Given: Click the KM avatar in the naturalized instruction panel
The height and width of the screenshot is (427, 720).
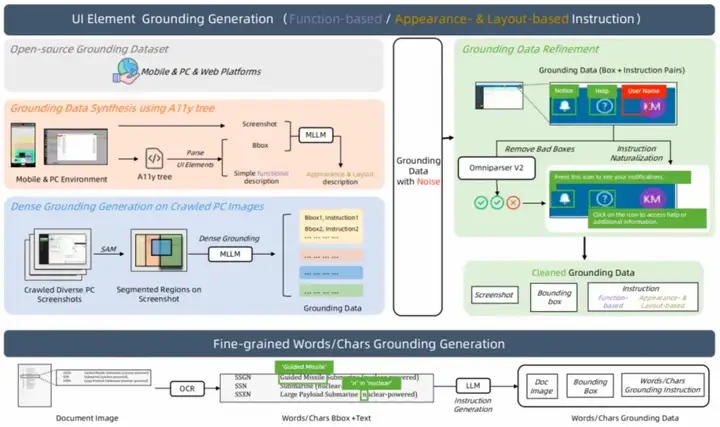Looking at the screenshot, I should pyautogui.click(x=652, y=199).
